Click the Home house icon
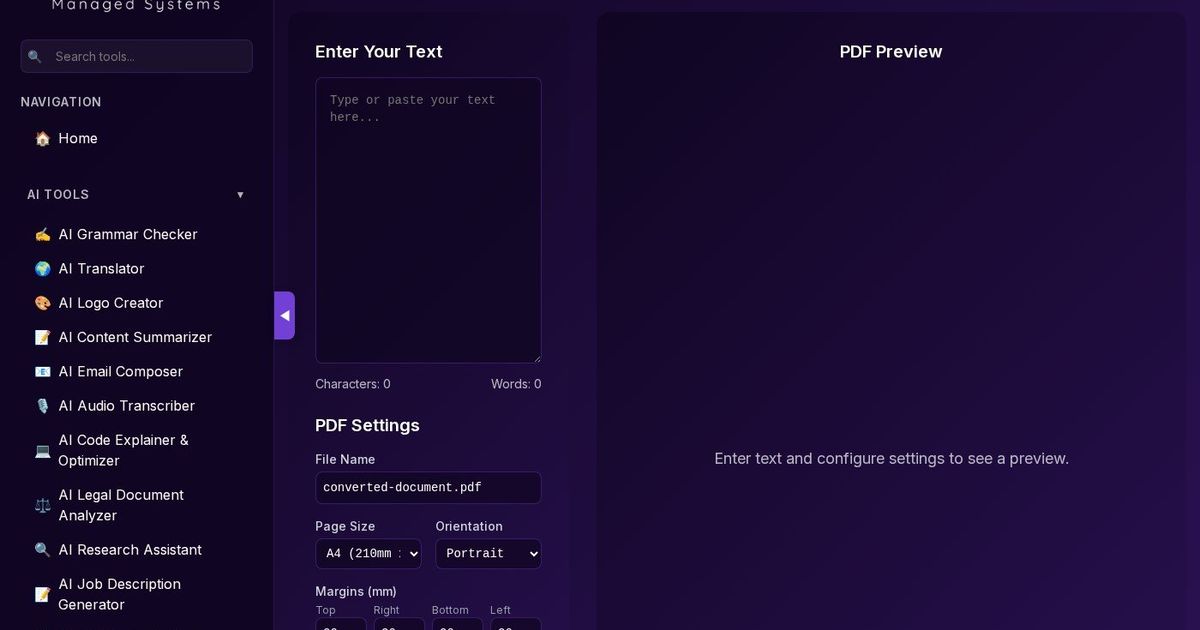 pos(42,138)
